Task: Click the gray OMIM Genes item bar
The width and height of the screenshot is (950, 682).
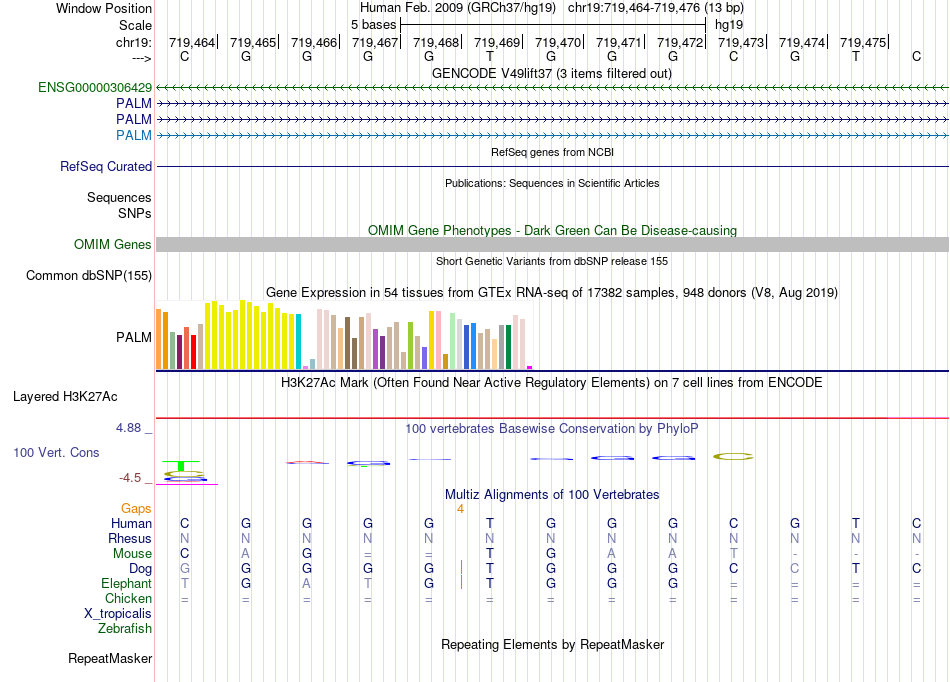Action: click(552, 245)
